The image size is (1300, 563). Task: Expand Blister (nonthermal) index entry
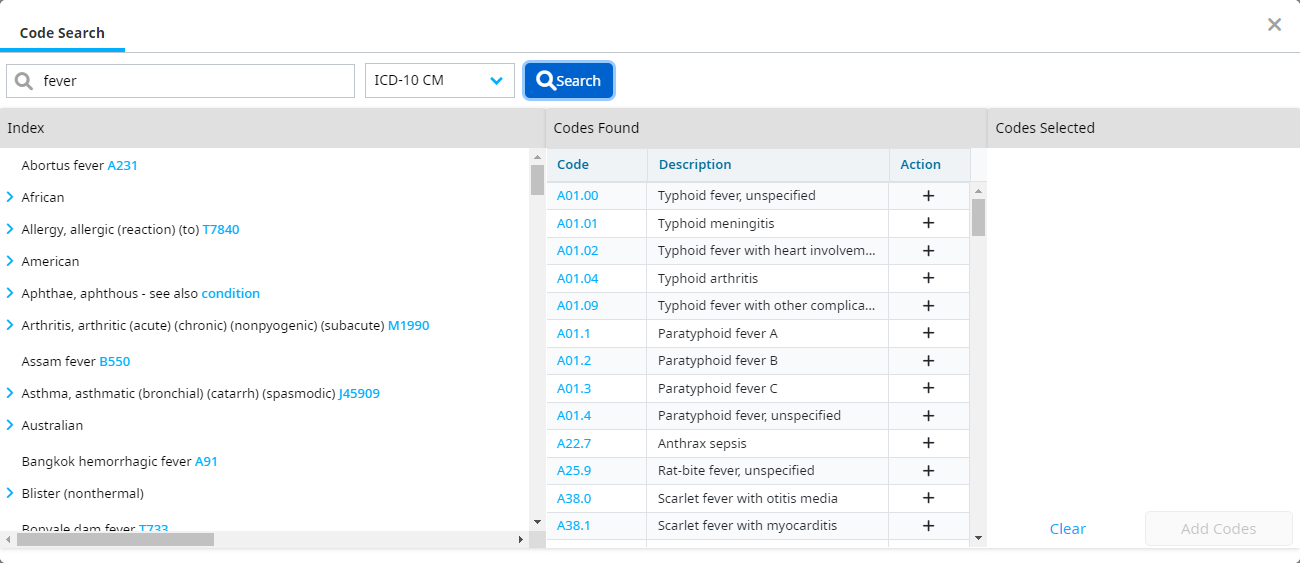click(10, 493)
